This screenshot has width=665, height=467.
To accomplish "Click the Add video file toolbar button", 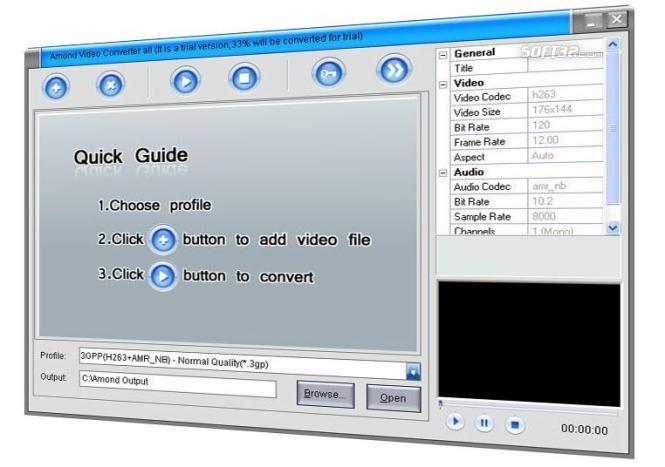I will pos(56,87).
